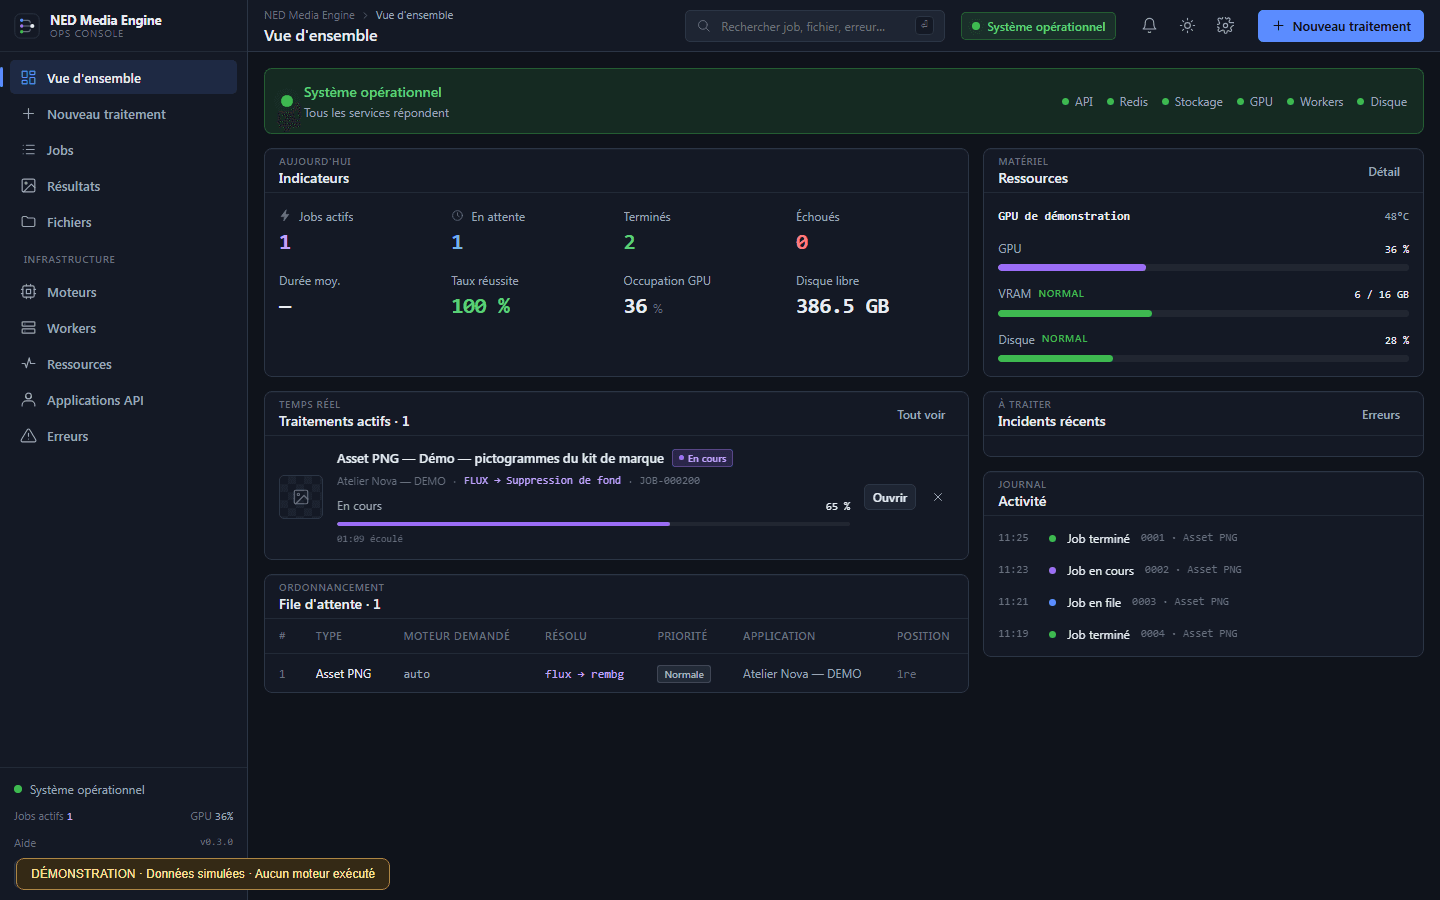Open Erreurs link in Incidents récents

click(x=1381, y=415)
